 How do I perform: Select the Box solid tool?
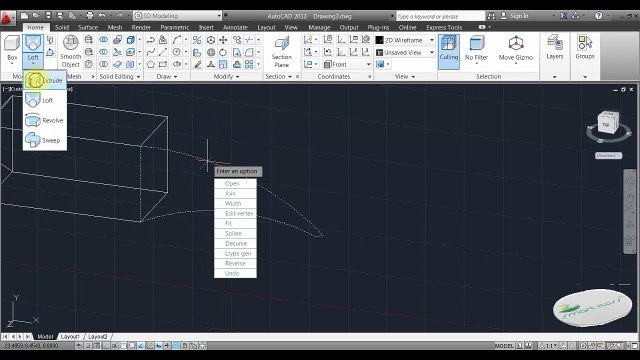point(12,50)
